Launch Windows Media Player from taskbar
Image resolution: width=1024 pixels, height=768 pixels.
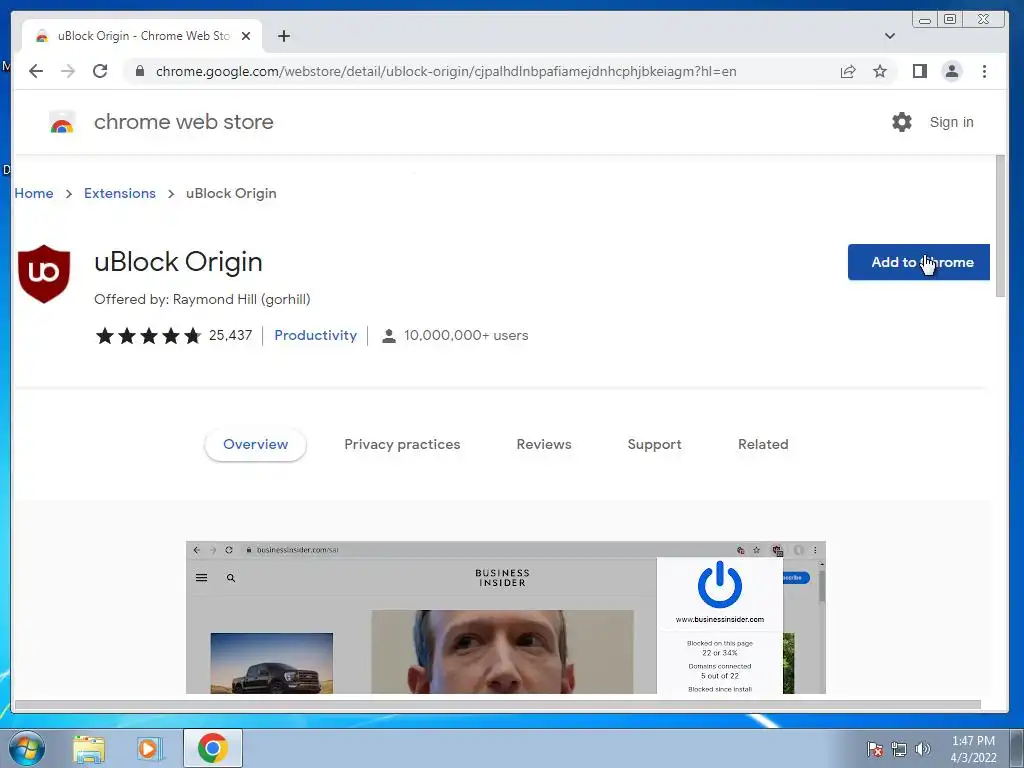click(150, 748)
